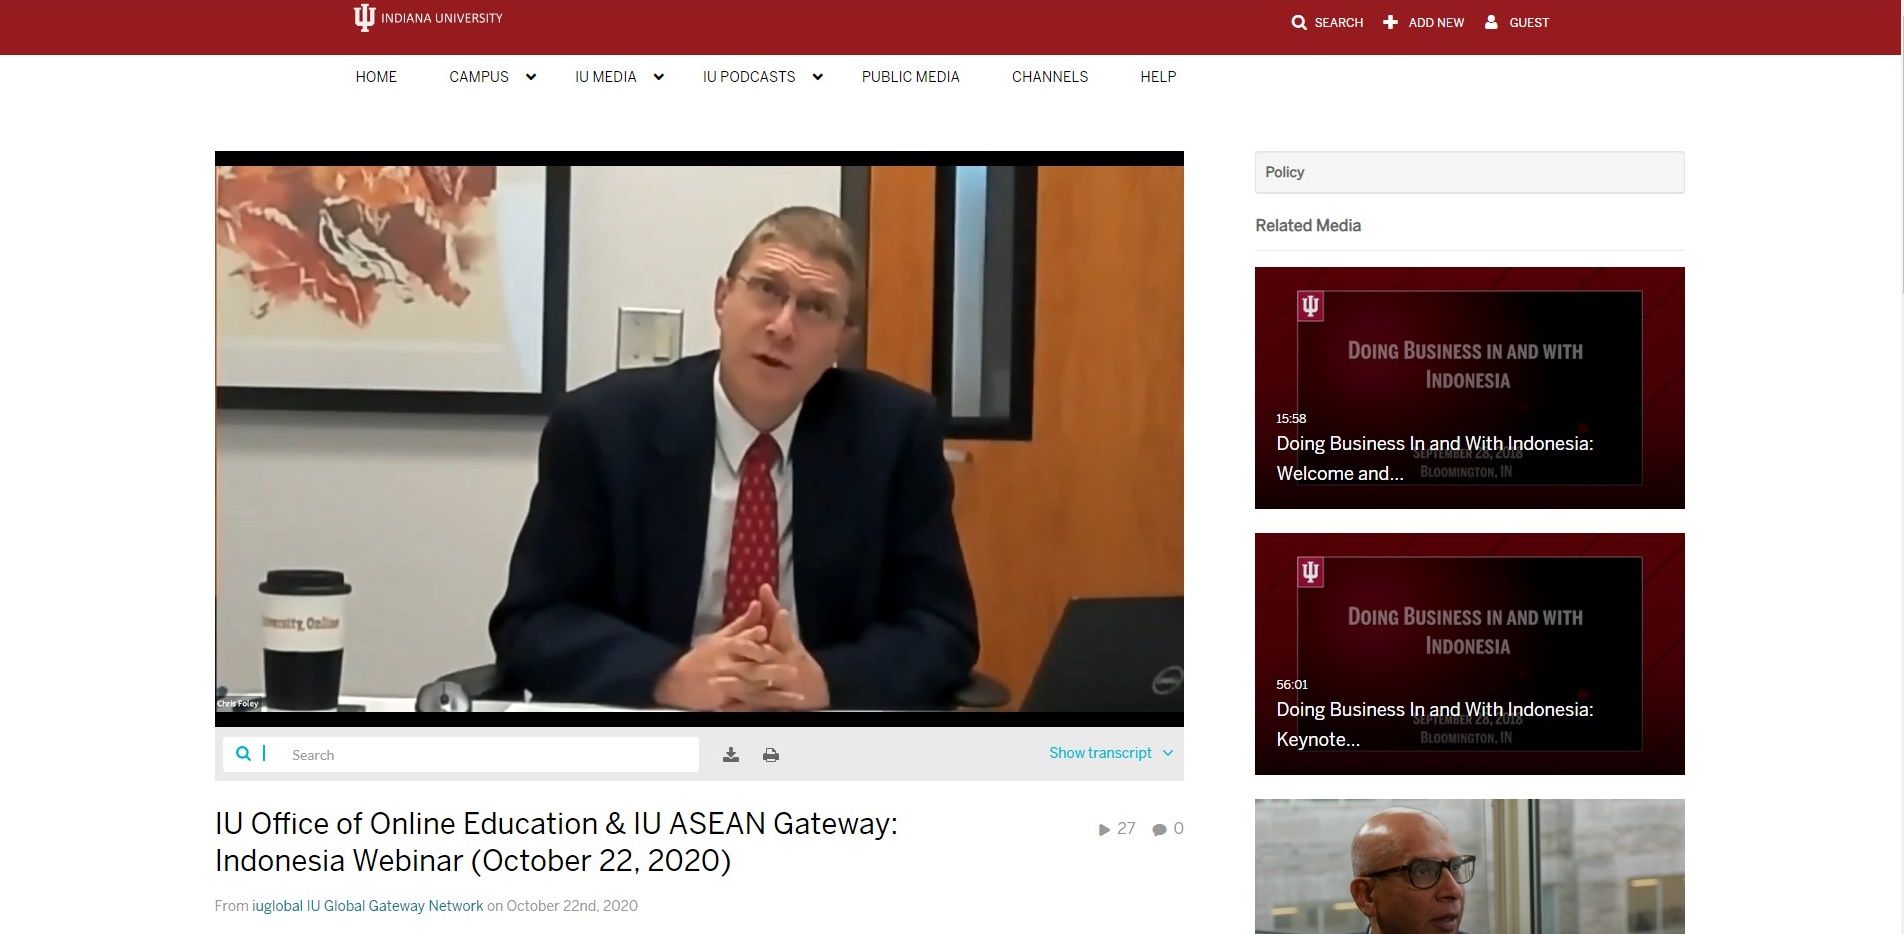
Task: Open CHANNELS menu item
Action: coord(1050,77)
